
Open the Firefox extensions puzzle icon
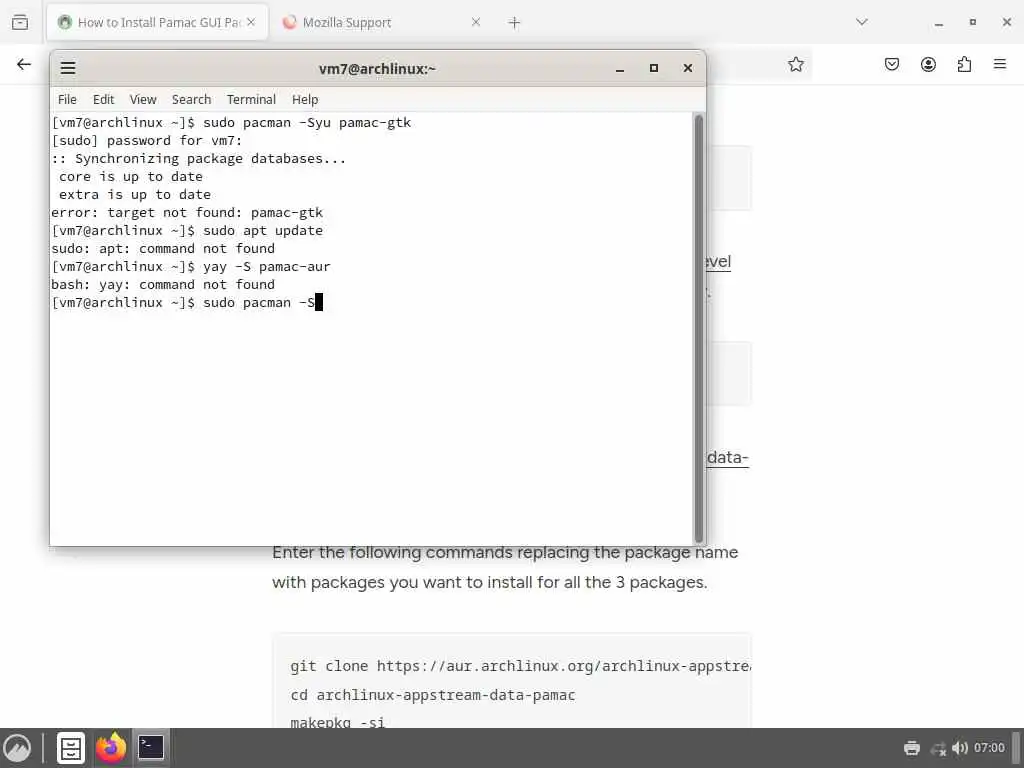[x=964, y=64]
